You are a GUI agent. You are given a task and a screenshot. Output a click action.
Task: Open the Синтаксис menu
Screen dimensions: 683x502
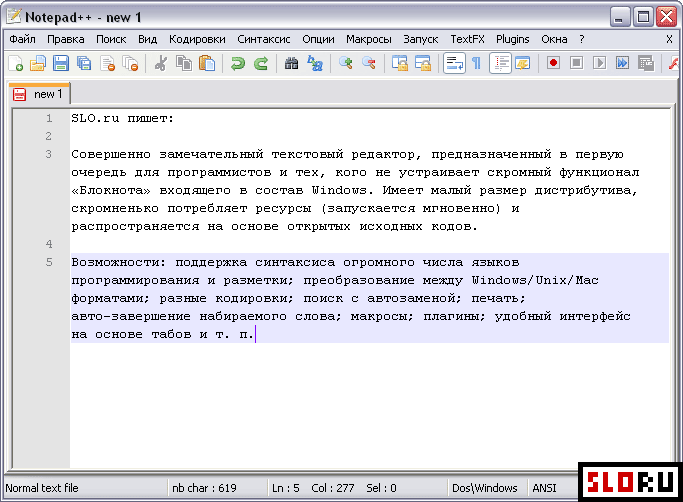(x=264, y=39)
